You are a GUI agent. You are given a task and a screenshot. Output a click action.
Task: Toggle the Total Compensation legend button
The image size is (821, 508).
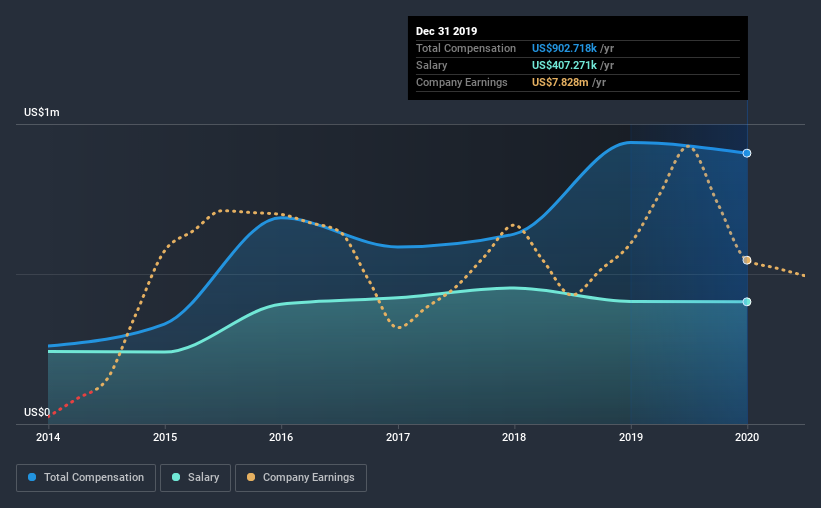[x=86, y=478]
